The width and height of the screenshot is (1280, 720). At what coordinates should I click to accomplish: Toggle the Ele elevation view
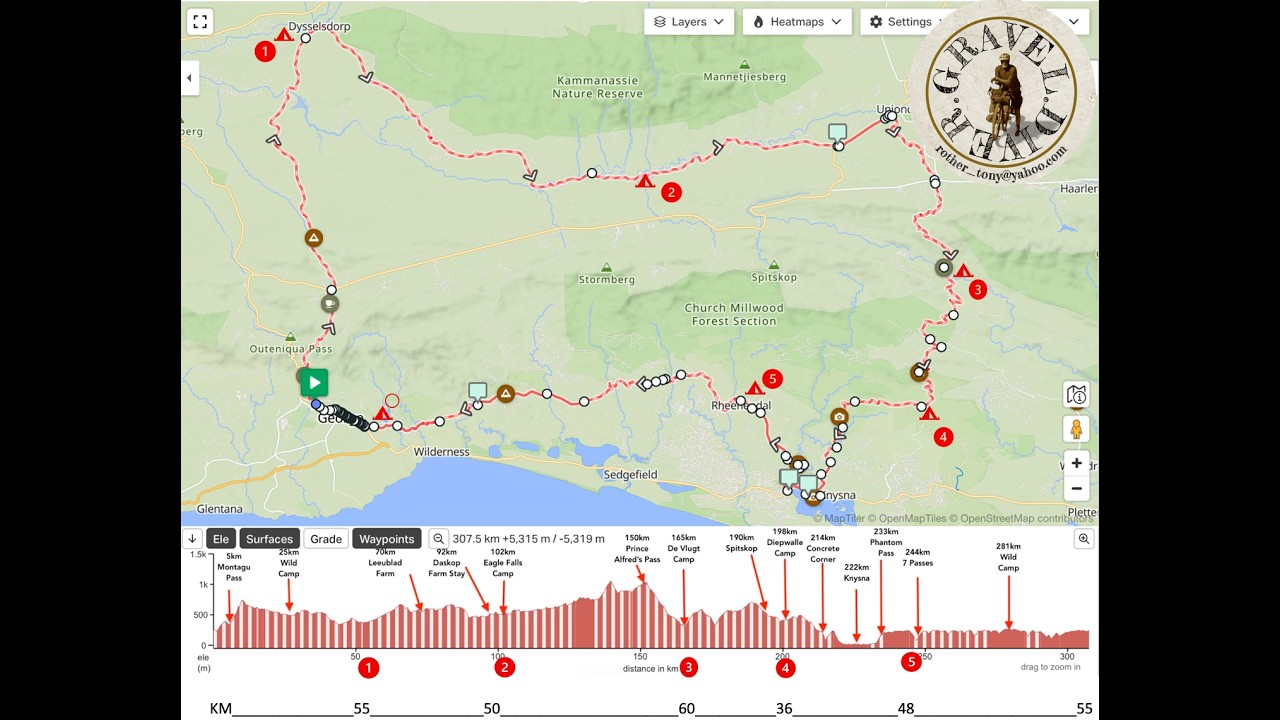click(x=220, y=539)
